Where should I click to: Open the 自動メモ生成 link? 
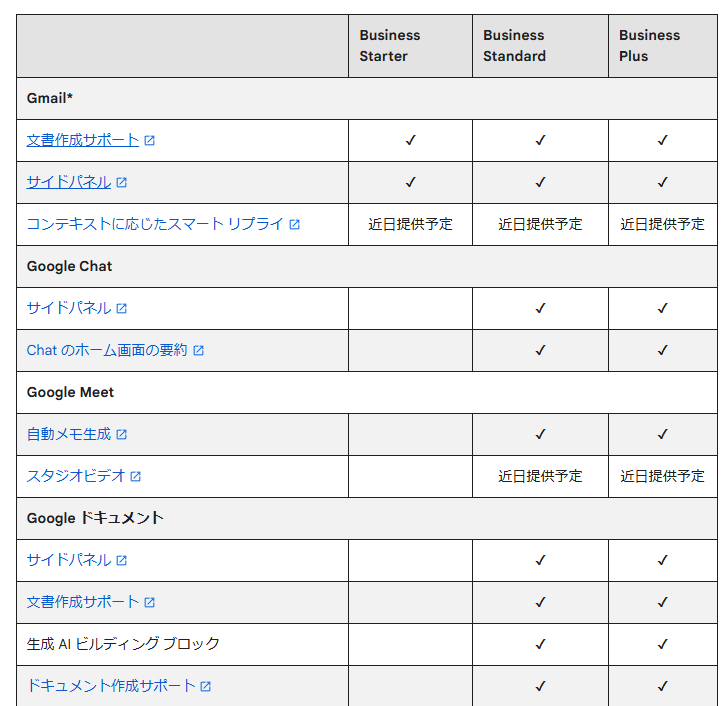[x=69, y=434]
